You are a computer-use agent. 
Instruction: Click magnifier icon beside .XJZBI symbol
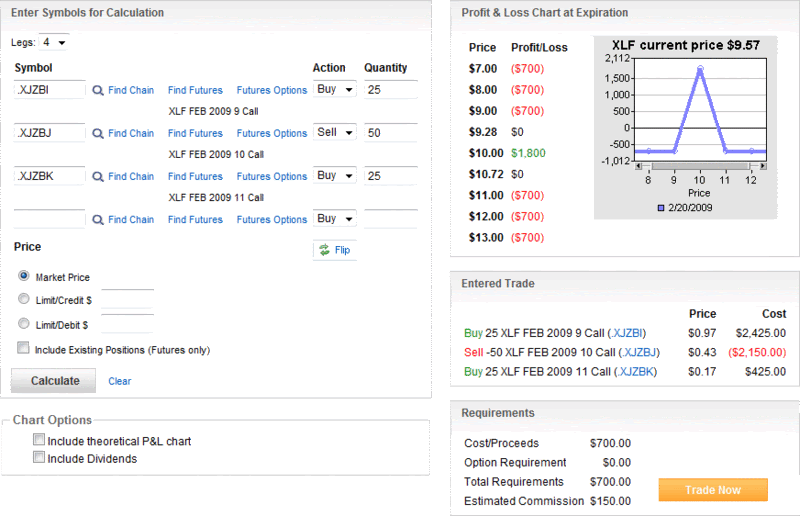pyautogui.click(x=97, y=90)
